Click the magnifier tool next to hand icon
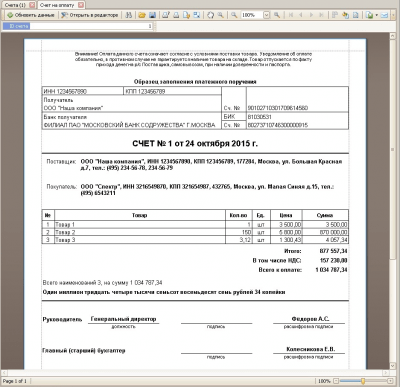Screen dimensions: 400x387 220,15
